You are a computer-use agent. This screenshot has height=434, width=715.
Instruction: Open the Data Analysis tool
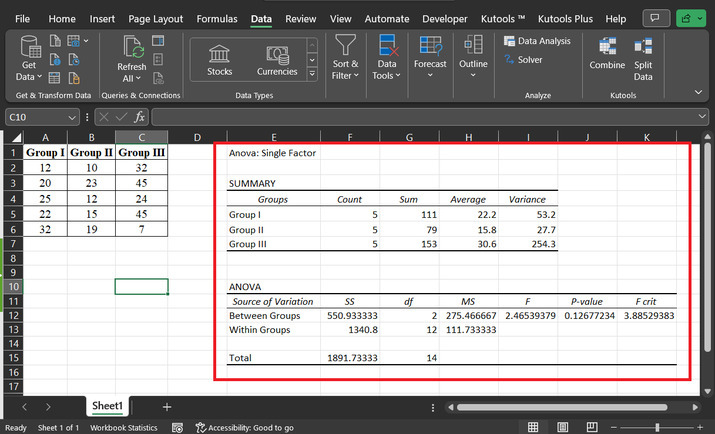point(536,41)
